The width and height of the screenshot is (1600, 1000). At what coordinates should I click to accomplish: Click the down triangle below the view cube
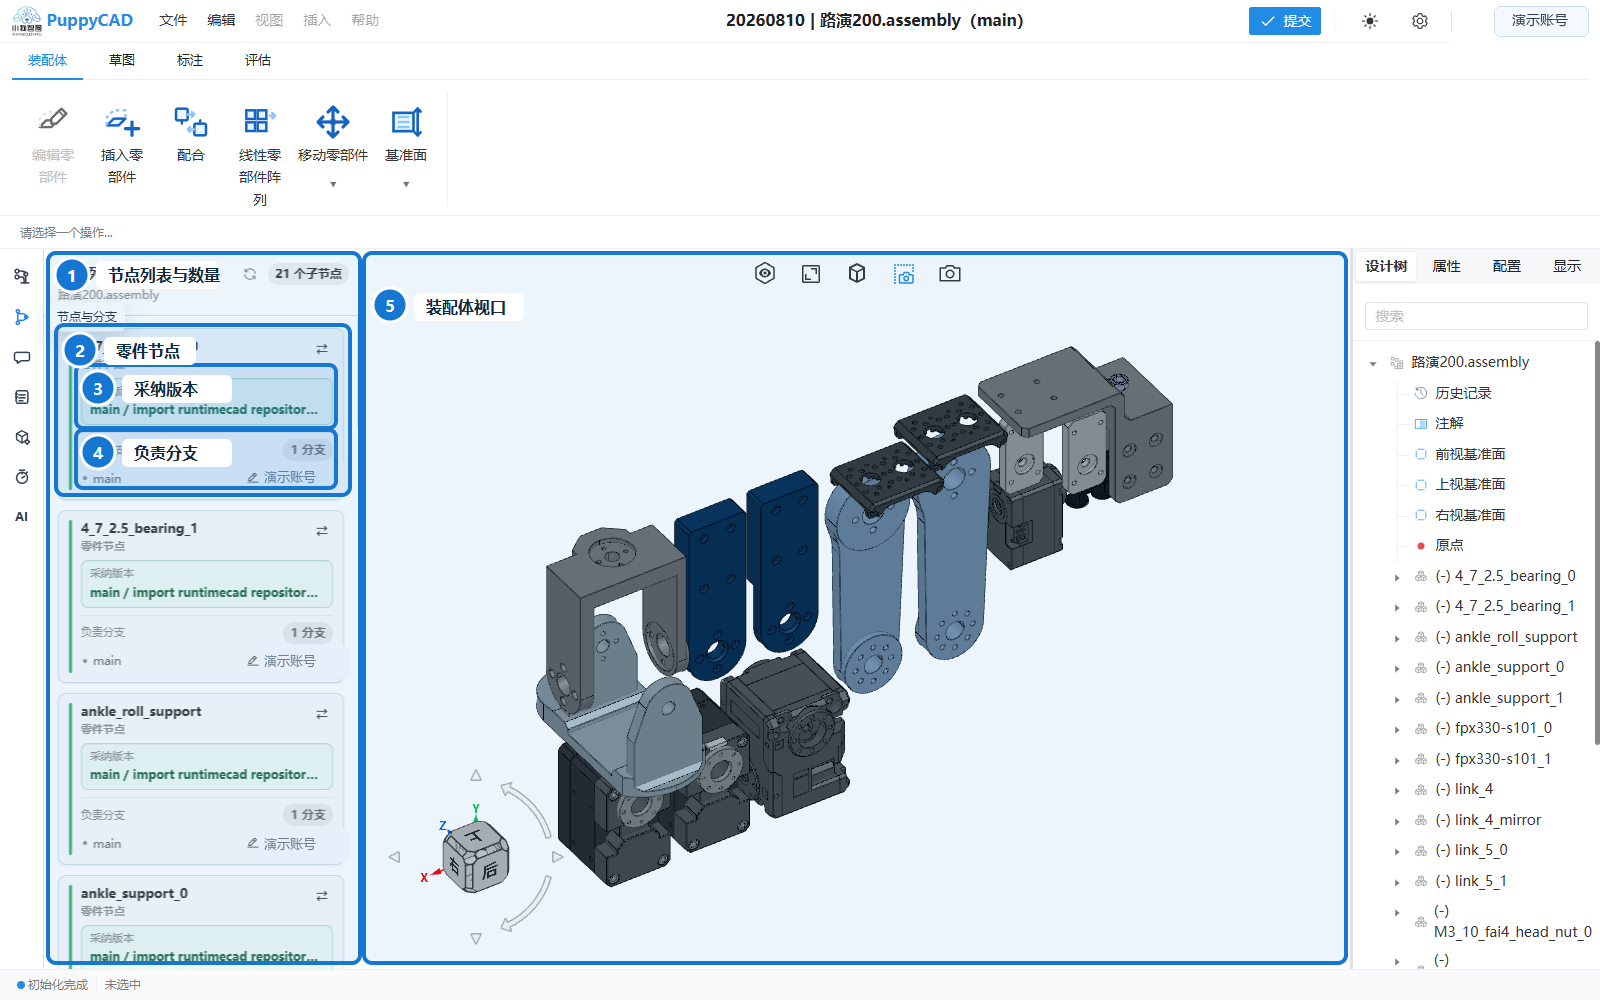476,938
